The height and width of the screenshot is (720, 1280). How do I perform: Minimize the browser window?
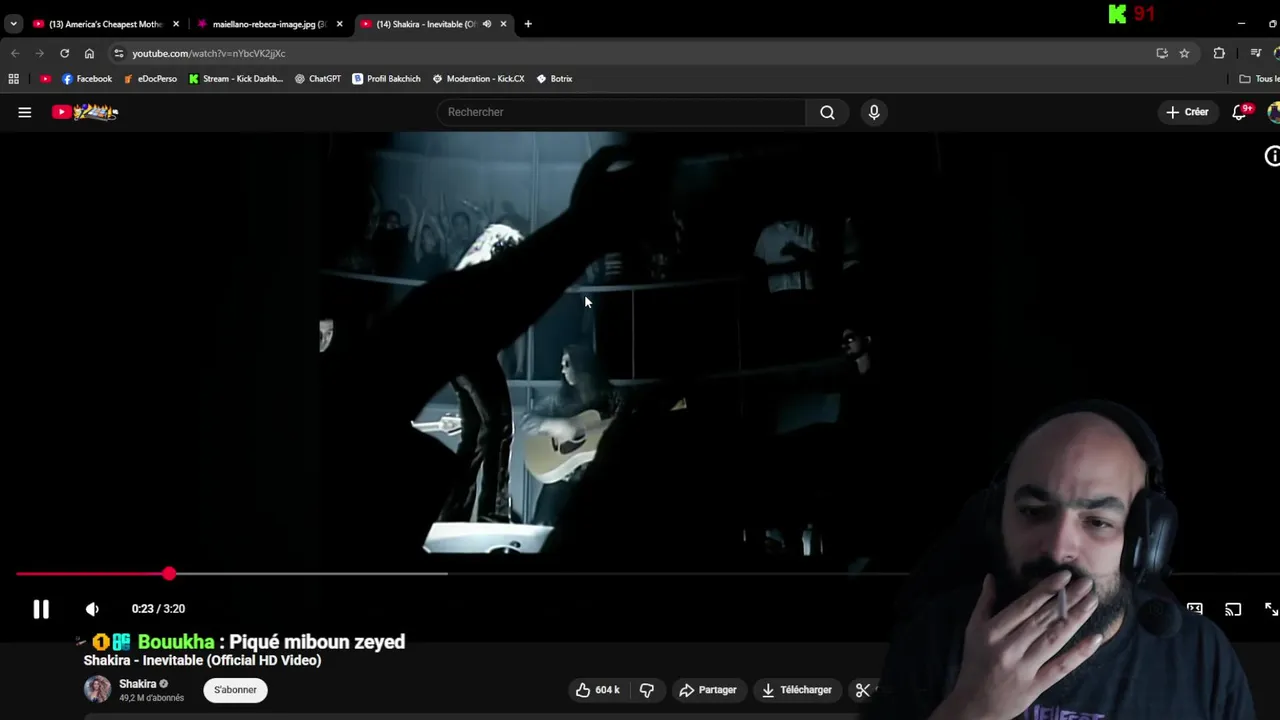(1241, 24)
